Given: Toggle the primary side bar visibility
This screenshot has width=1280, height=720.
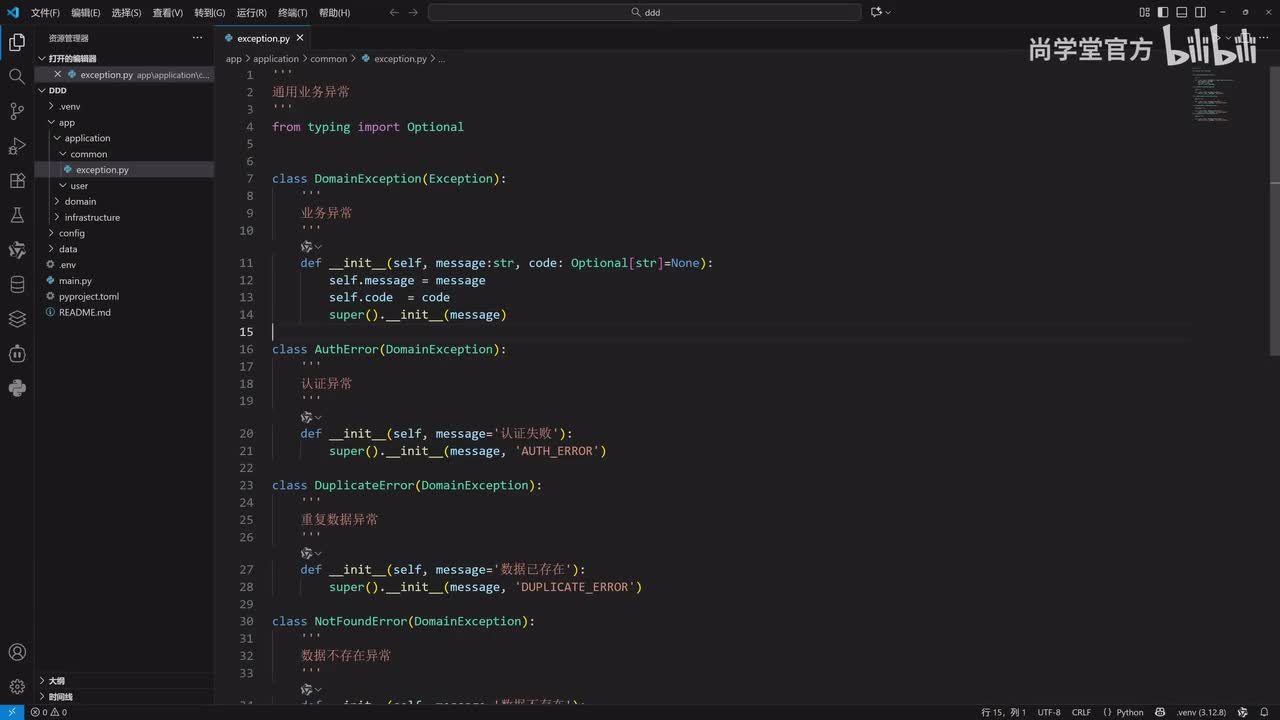Looking at the screenshot, I should coord(1163,12).
